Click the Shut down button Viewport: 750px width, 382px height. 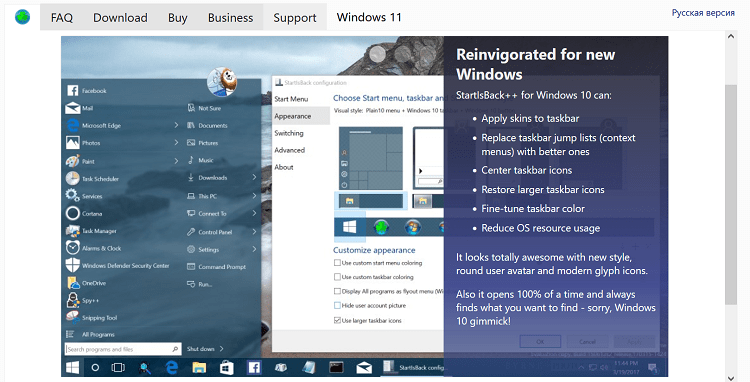(x=200, y=349)
